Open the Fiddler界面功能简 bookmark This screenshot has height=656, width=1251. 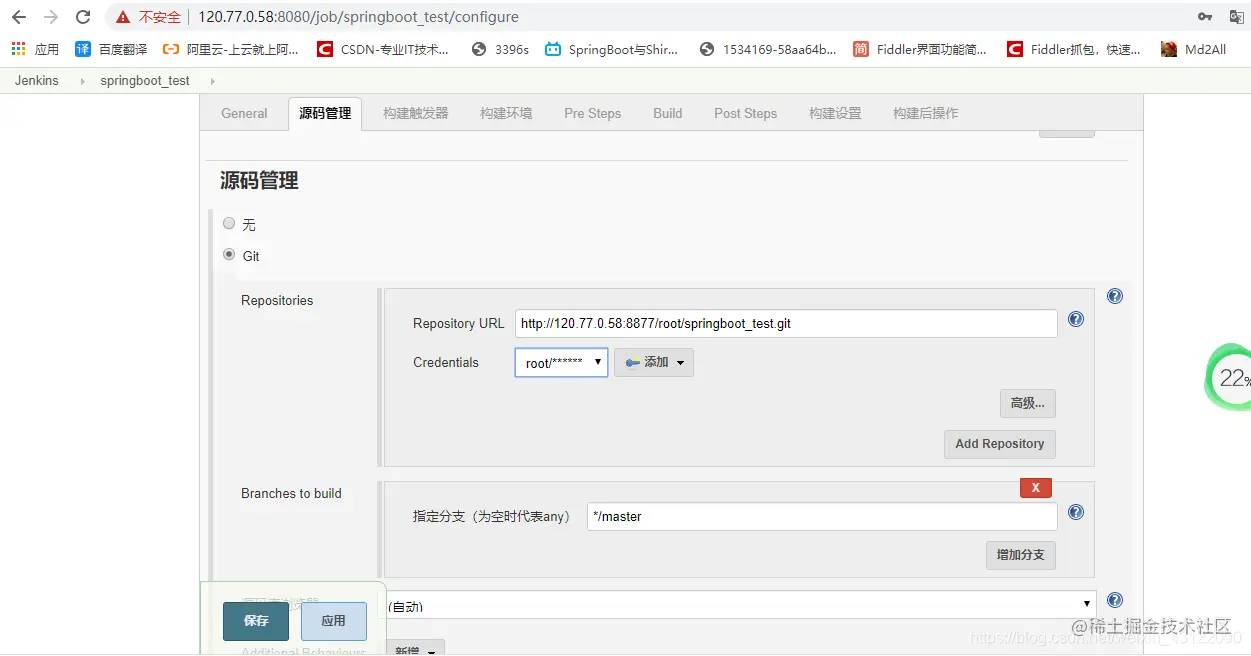coord(920,49)
